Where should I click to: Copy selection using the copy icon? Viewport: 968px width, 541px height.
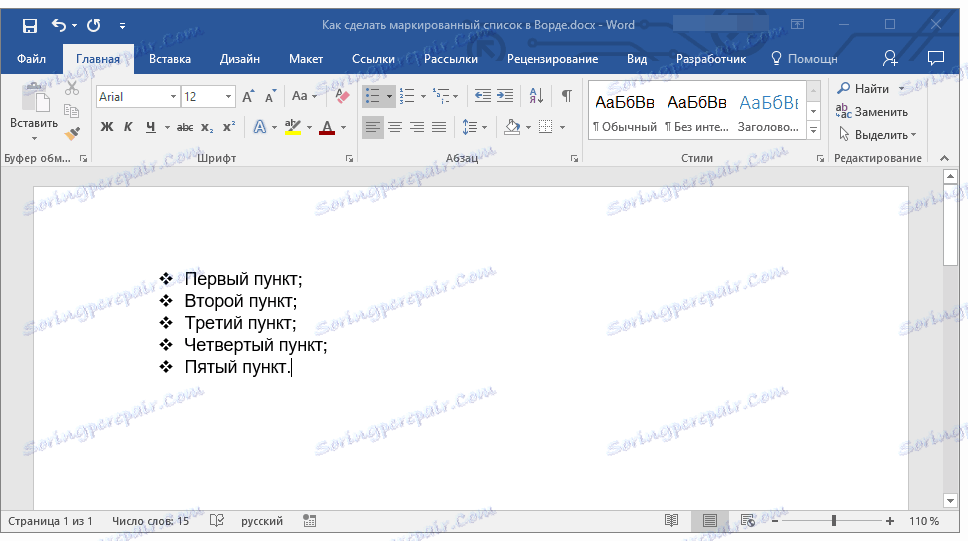(x=72, y=111)
